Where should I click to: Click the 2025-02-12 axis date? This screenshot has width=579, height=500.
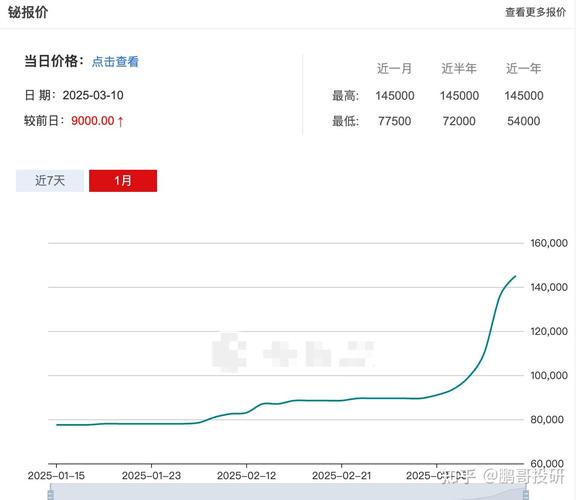[246, 476]
